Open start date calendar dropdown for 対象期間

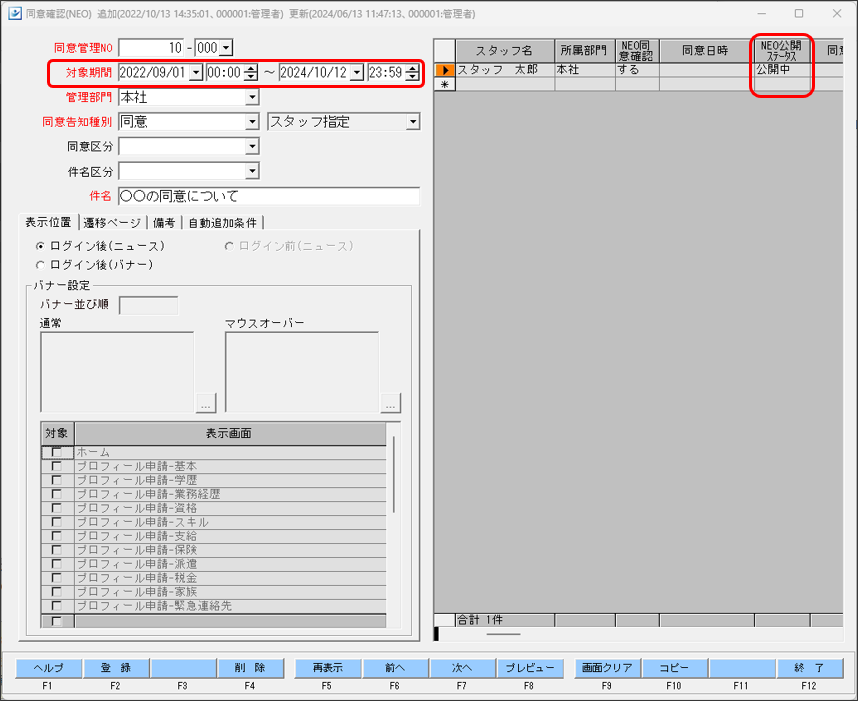click(196, 73)
